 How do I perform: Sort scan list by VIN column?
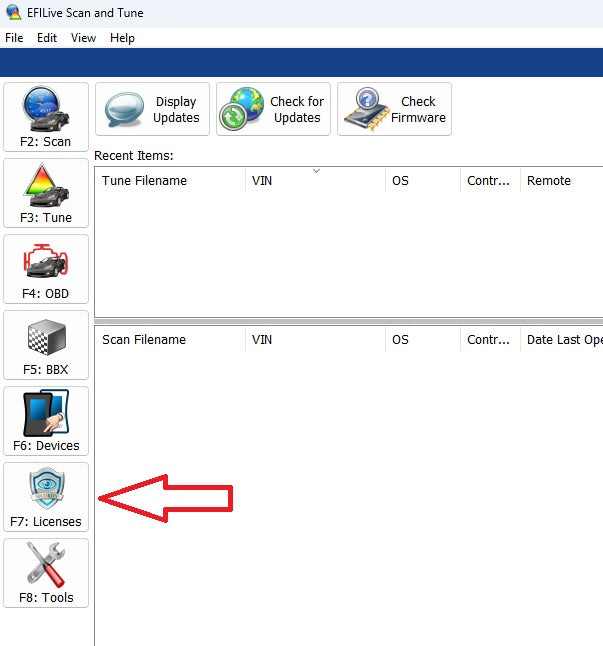[x=316, y=339]
